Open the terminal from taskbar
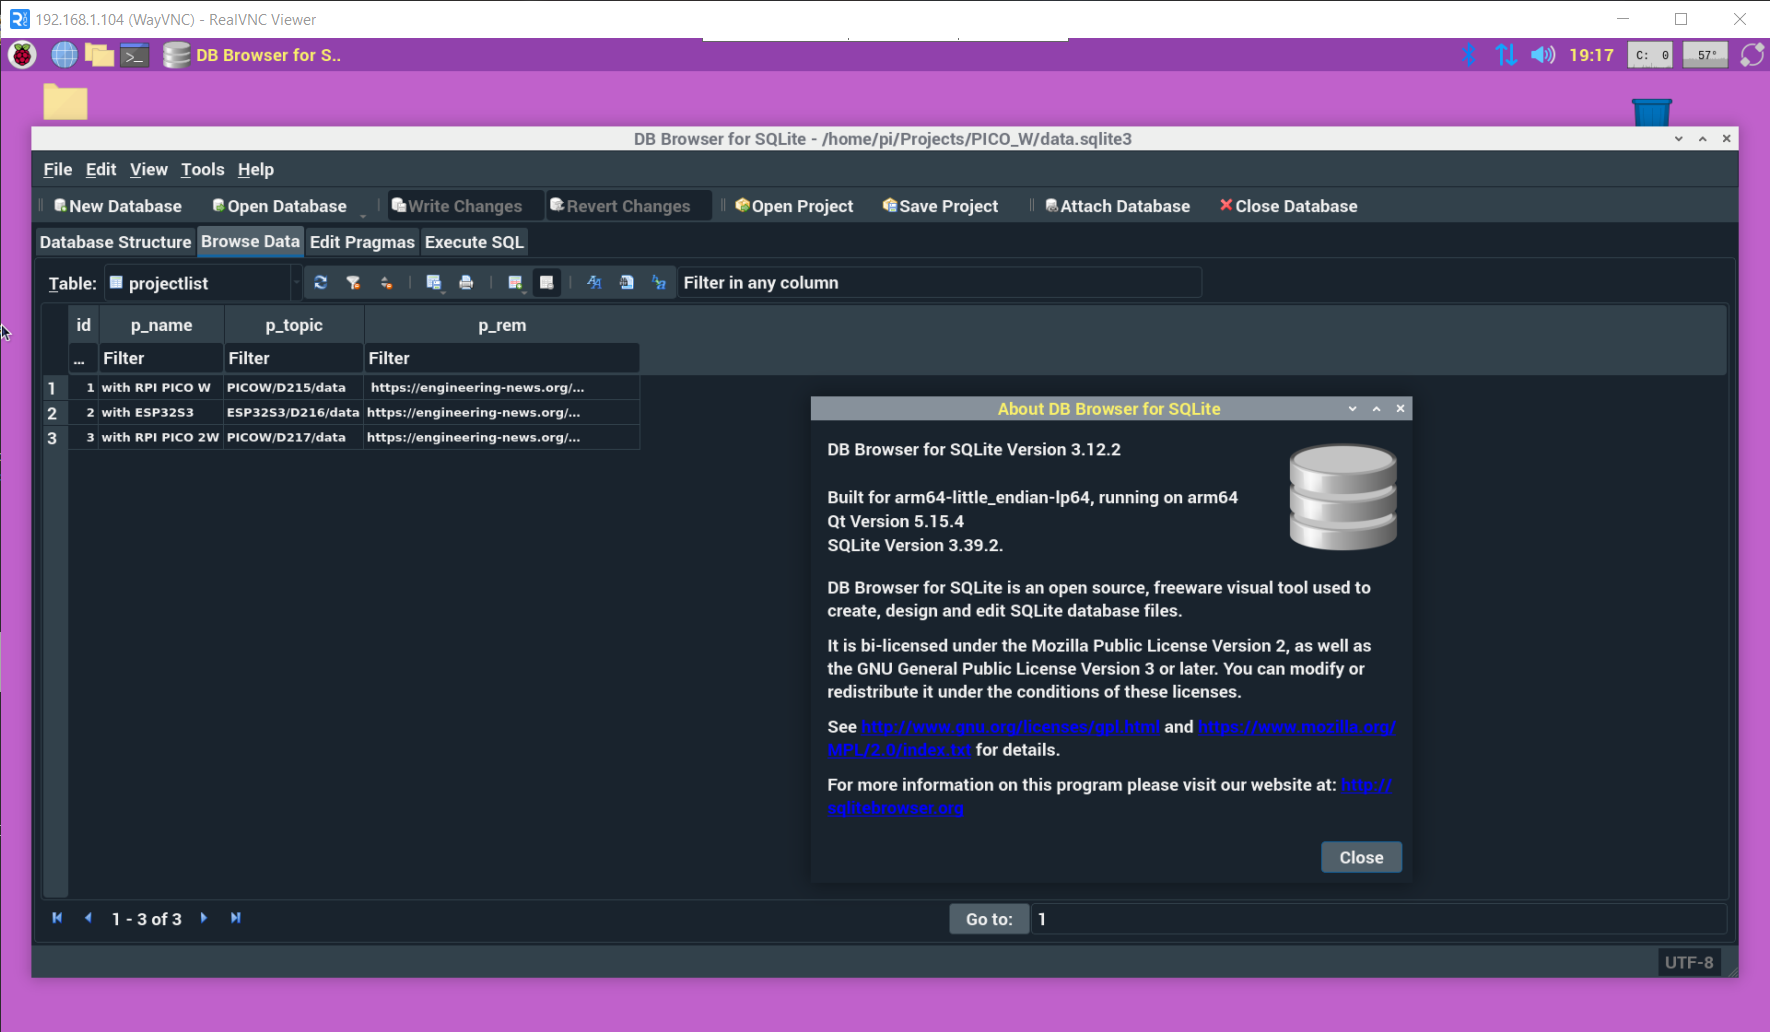Viewport: 1770px width, 1032px height. 135,55
